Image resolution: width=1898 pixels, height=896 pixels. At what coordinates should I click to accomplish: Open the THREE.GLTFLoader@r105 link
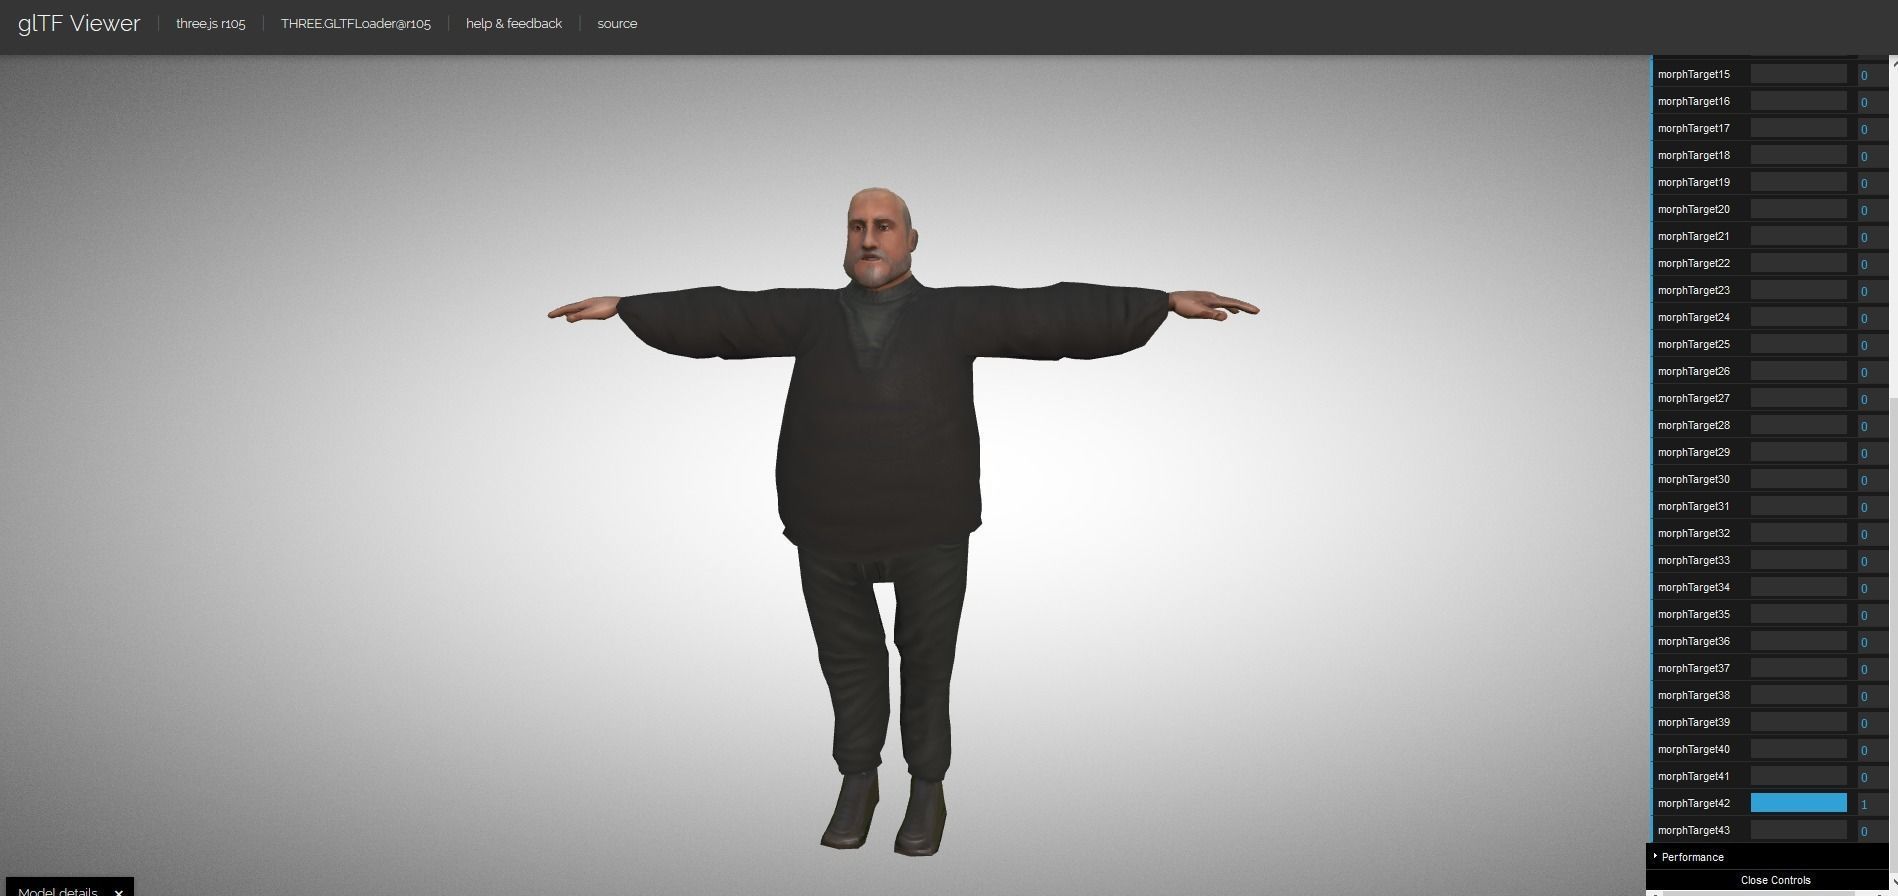(x=355, y=23)
